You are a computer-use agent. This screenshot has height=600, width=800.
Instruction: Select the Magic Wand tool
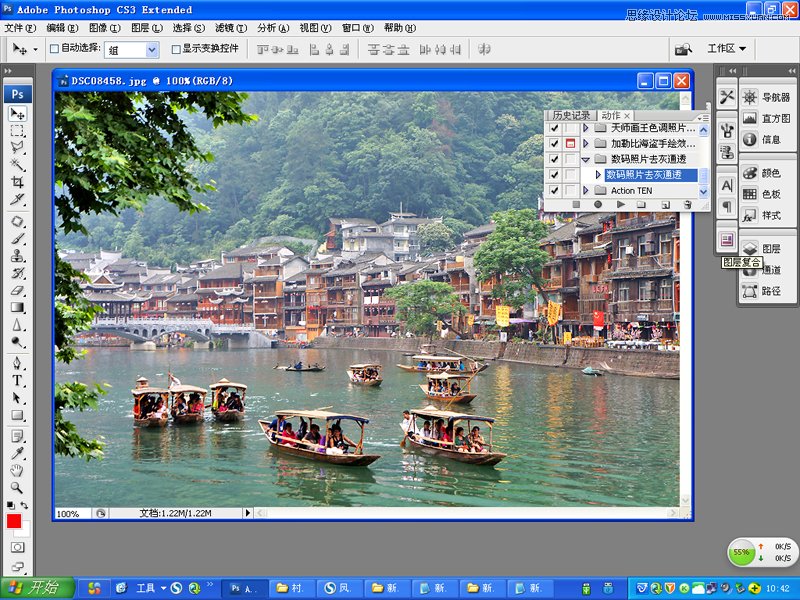tap(17, 165)
